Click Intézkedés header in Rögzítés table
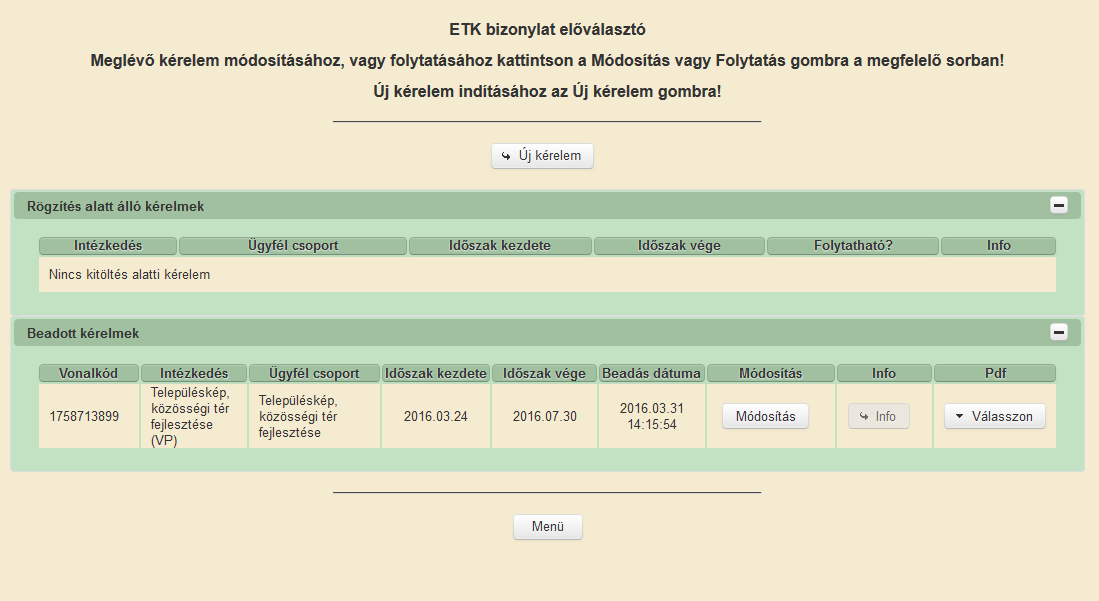Image resolution: width=1099 pixels, height=601 pixels. click(108, 245)
